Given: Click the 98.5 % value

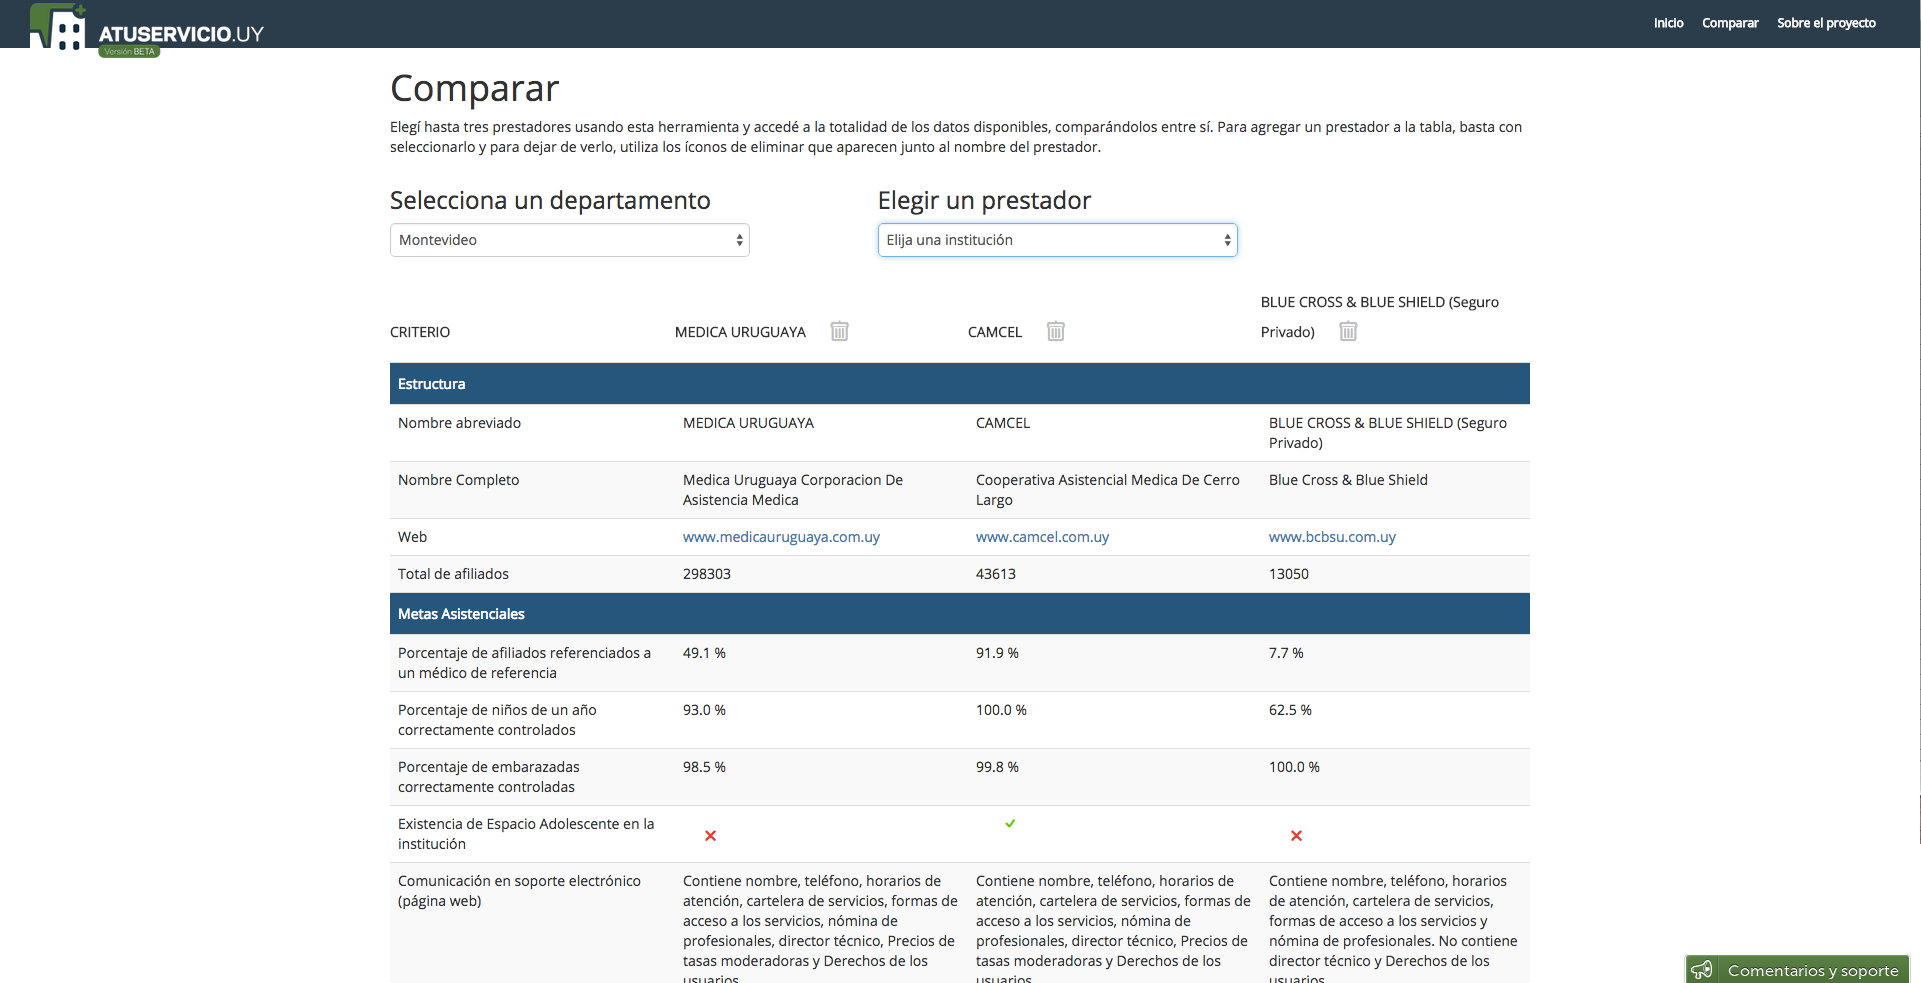Looking at the screenshot, I should coord(704,767).
